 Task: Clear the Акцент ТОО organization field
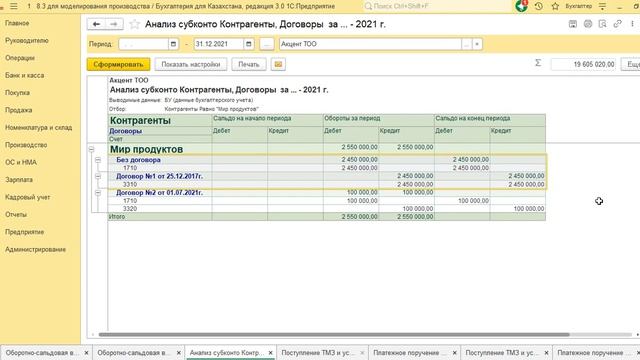point(477,44)
